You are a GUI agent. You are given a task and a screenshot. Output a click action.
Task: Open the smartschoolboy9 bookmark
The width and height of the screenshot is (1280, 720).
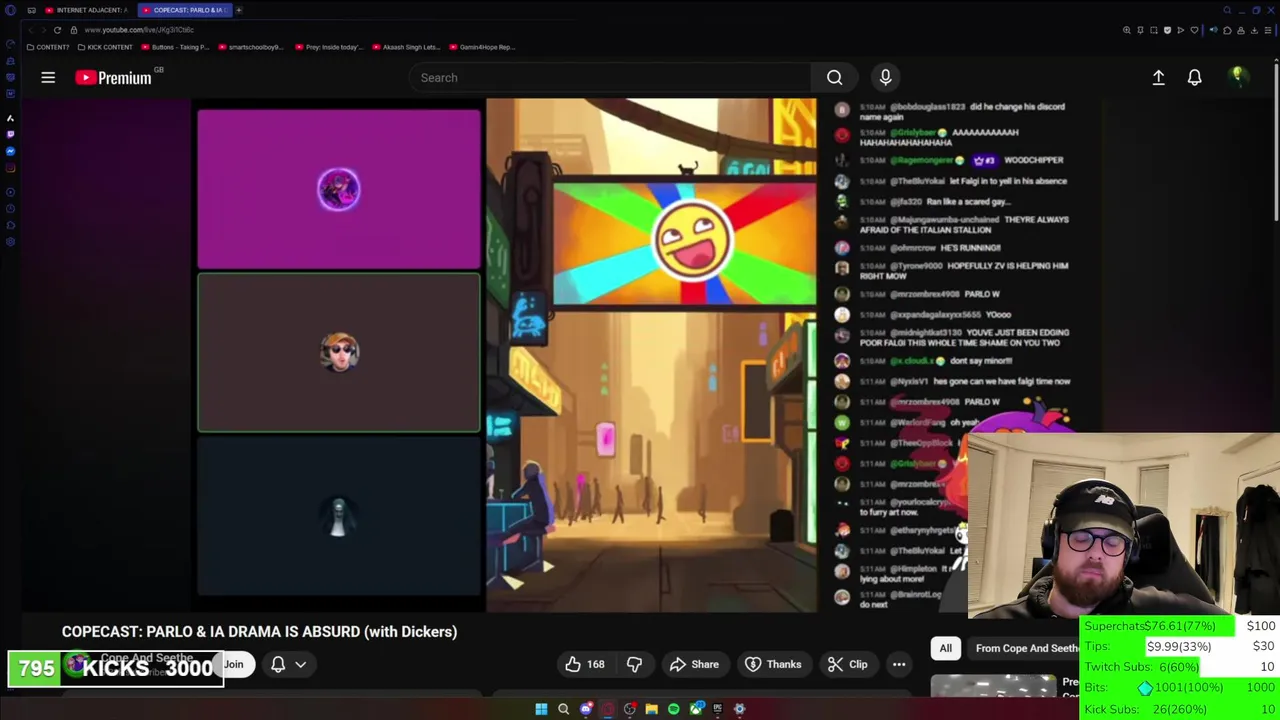[250, 47]
